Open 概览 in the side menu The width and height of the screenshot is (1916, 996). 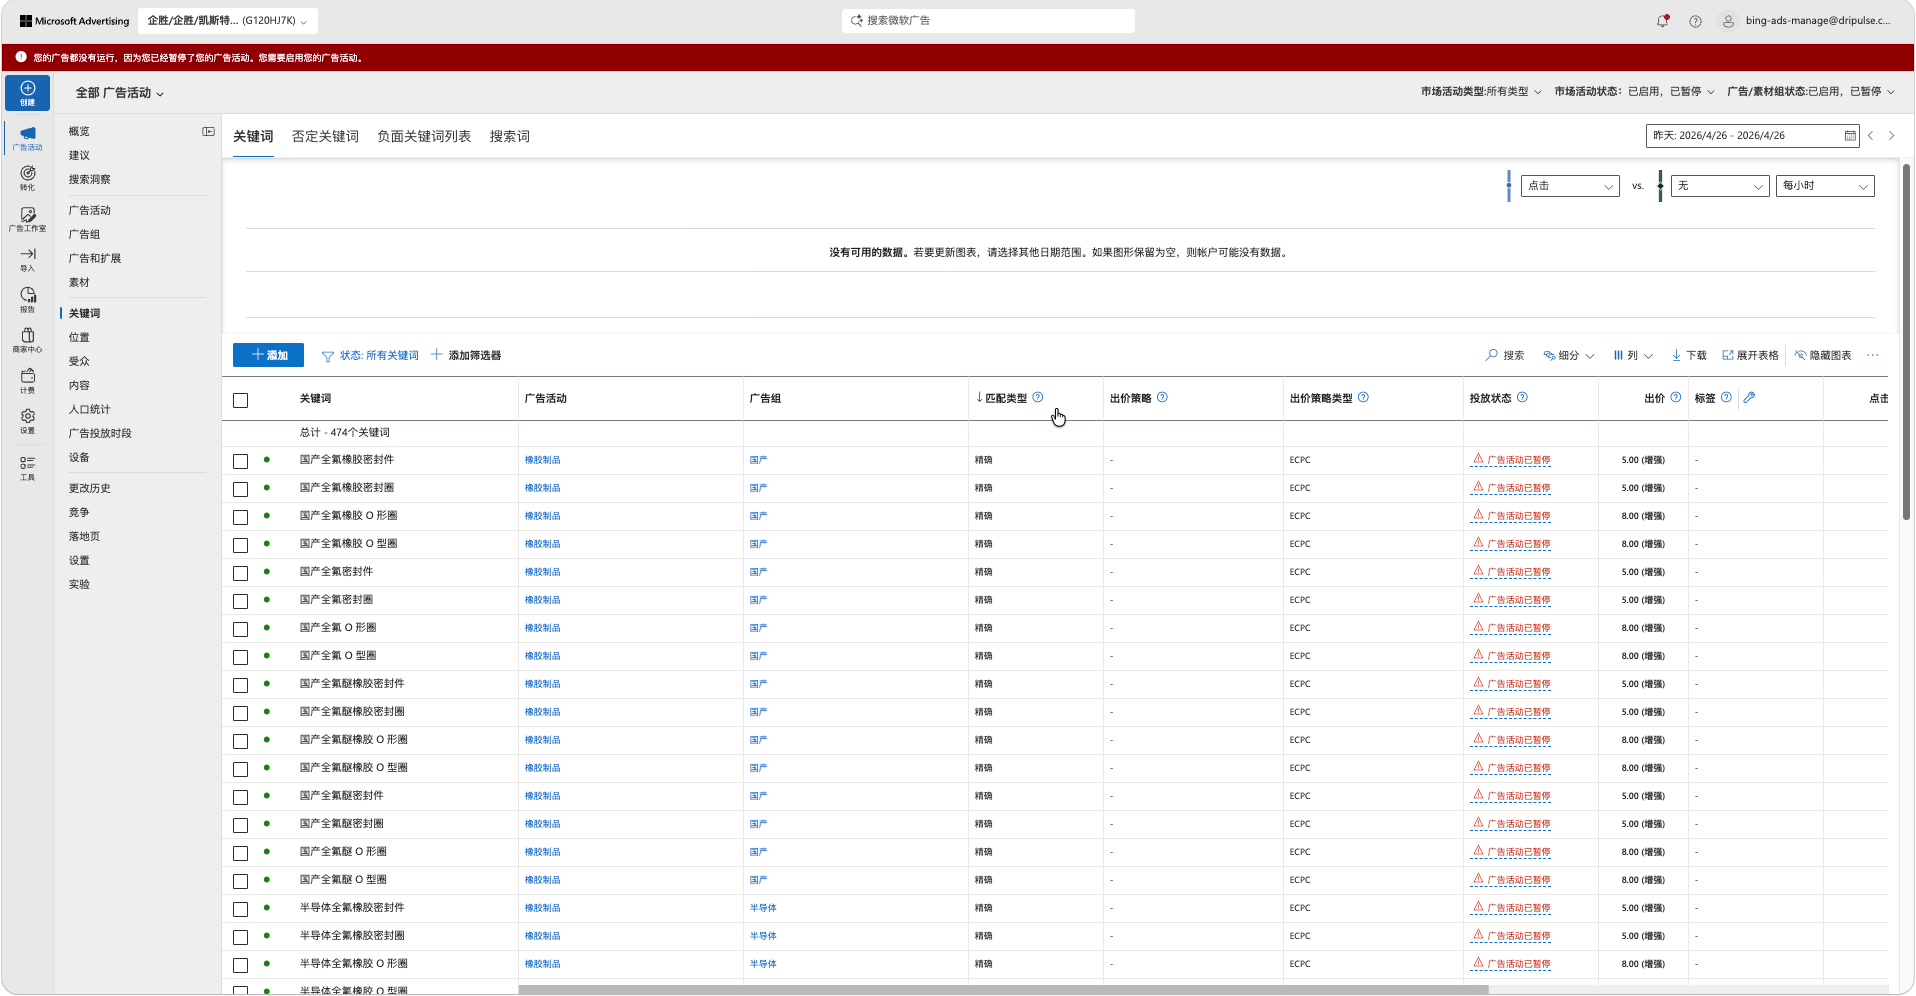(x=79, y=131)
